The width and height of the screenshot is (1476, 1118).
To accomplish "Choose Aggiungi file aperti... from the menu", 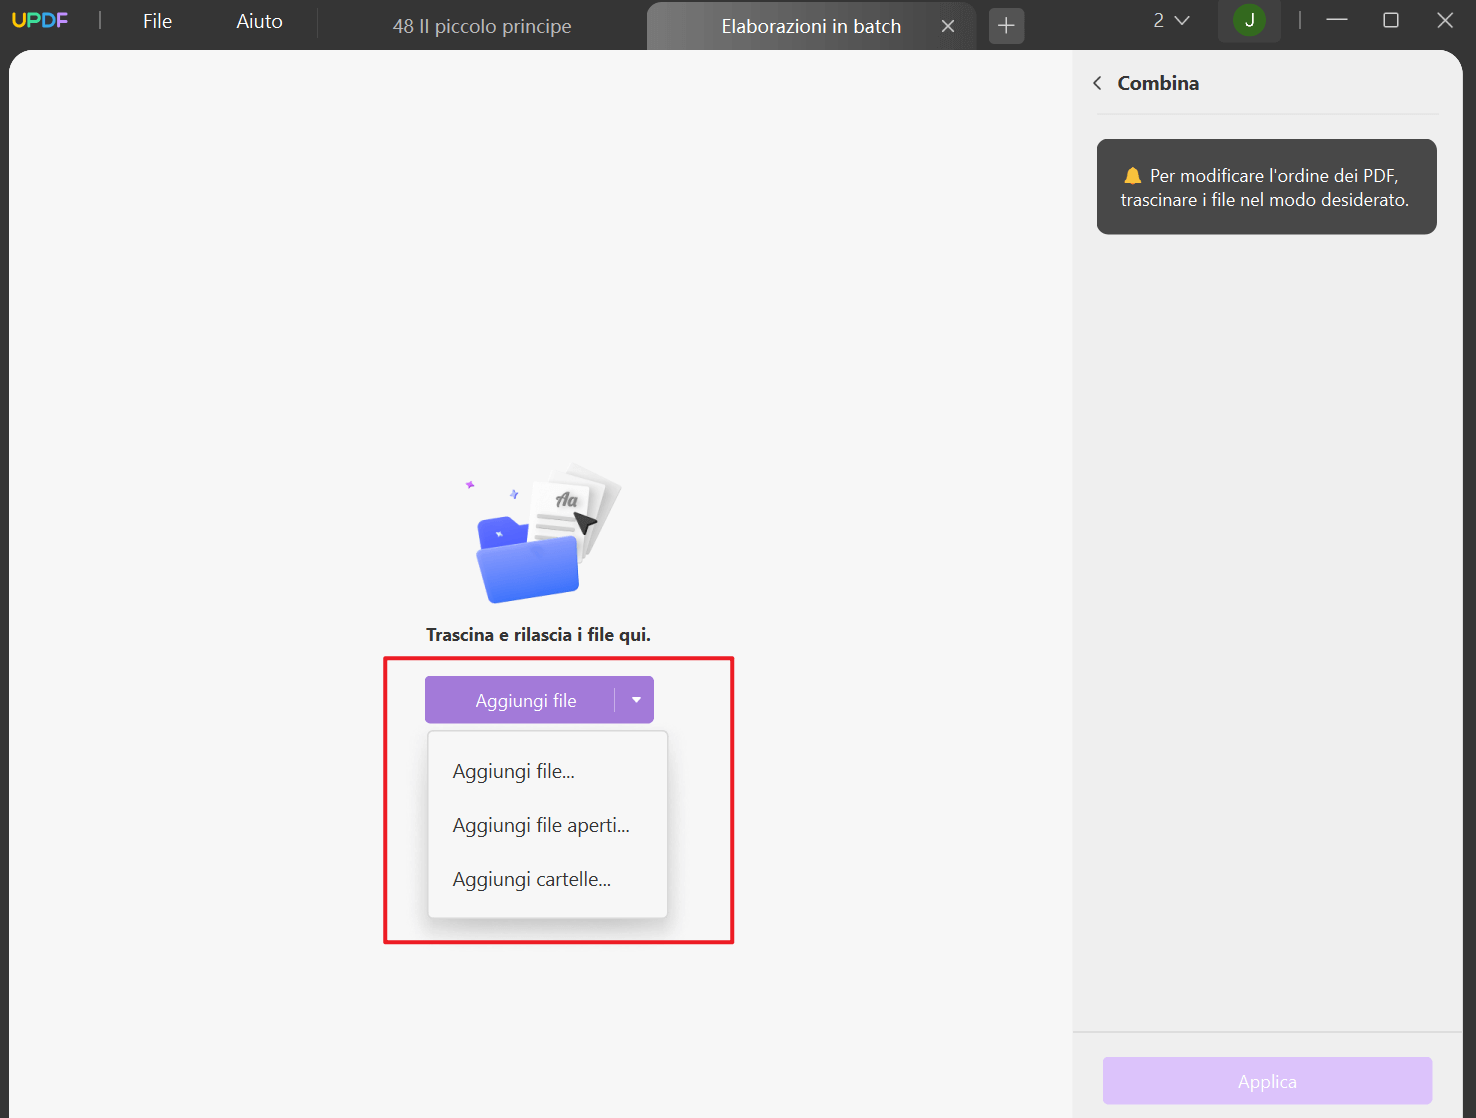I will pyautogui.click(x=547, y=825).
